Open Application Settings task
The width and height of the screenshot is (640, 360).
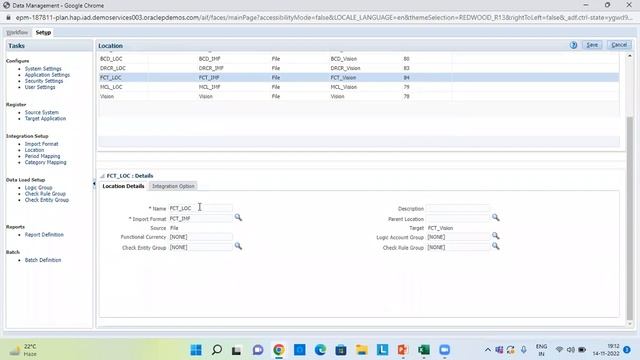coord(47,75)
